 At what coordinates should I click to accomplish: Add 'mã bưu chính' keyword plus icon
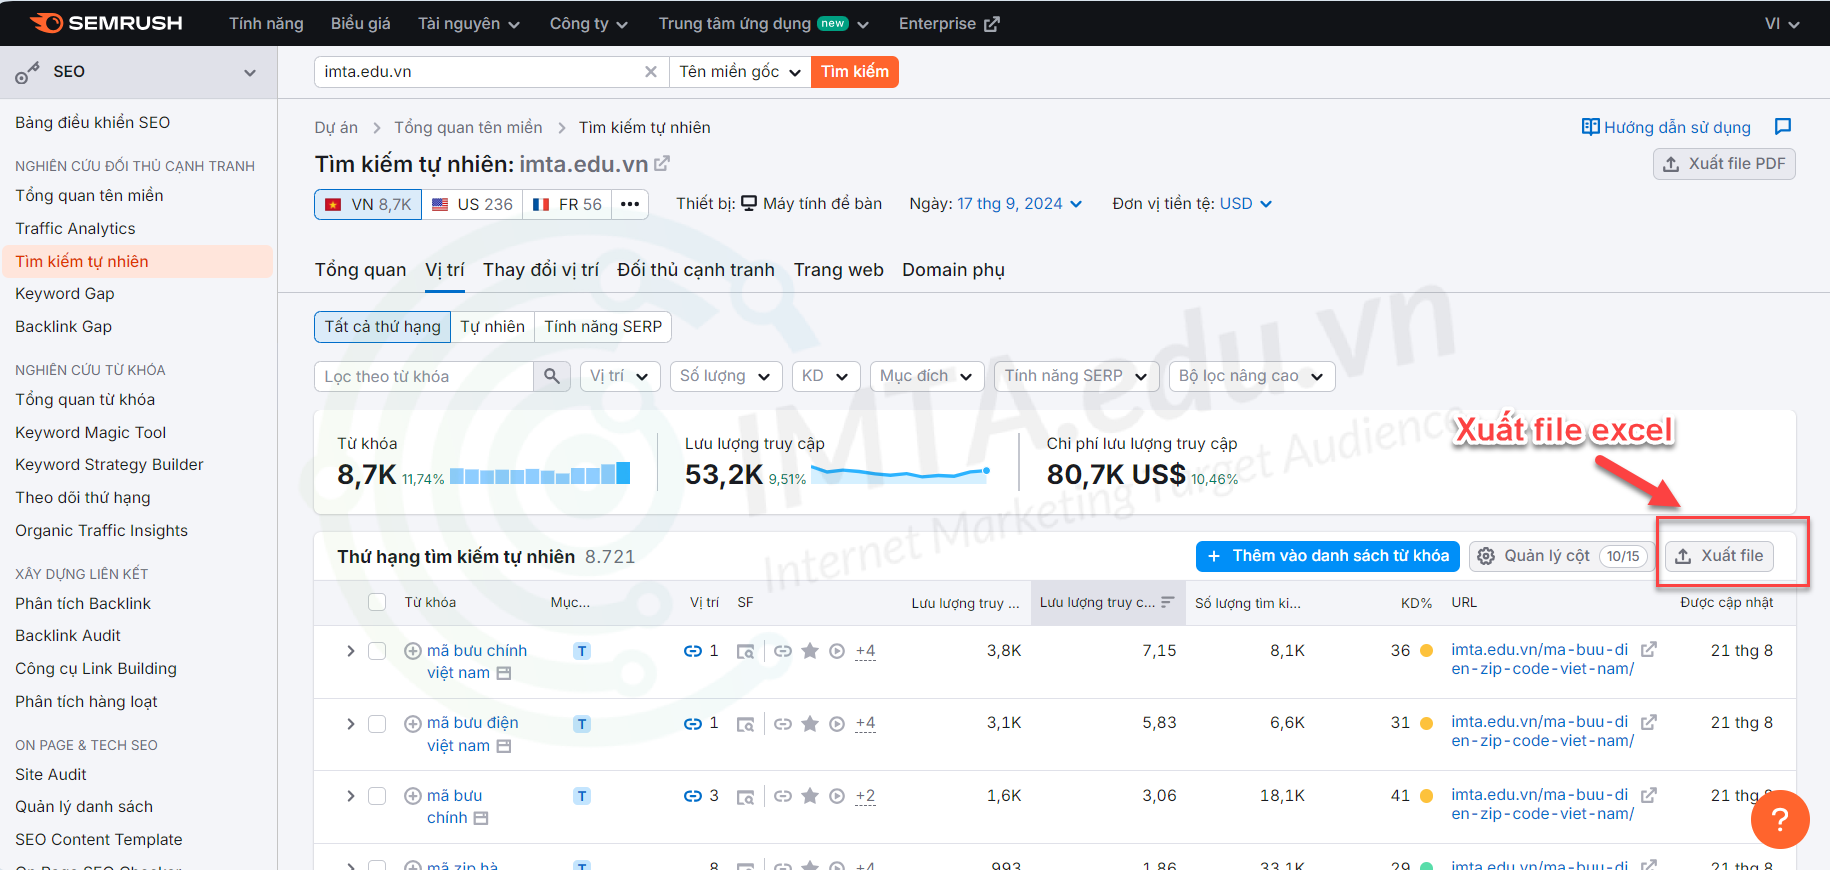point(412,796)
